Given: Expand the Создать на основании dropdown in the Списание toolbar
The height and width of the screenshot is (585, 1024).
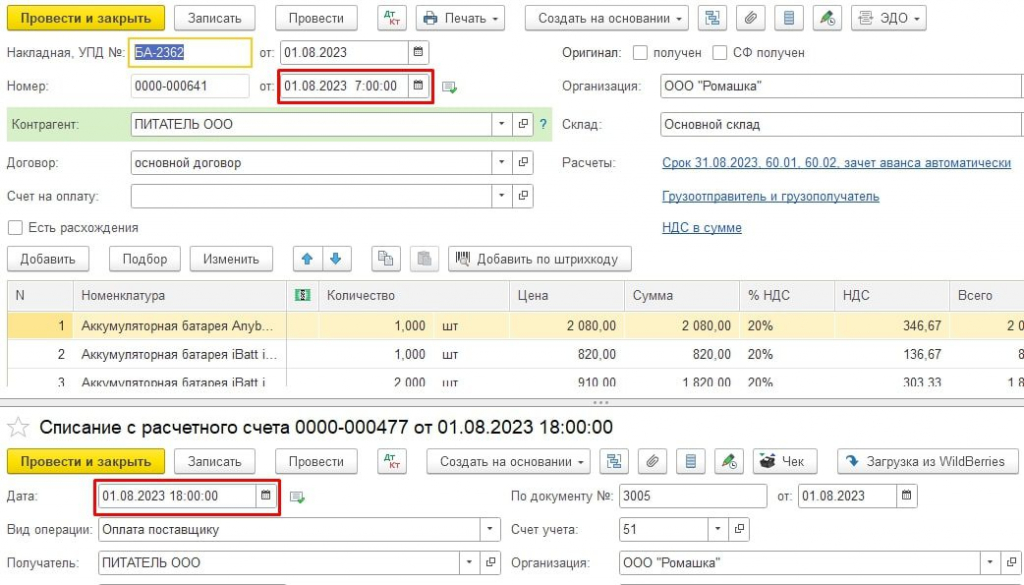Looking at the screenshot, I should 509,461.
